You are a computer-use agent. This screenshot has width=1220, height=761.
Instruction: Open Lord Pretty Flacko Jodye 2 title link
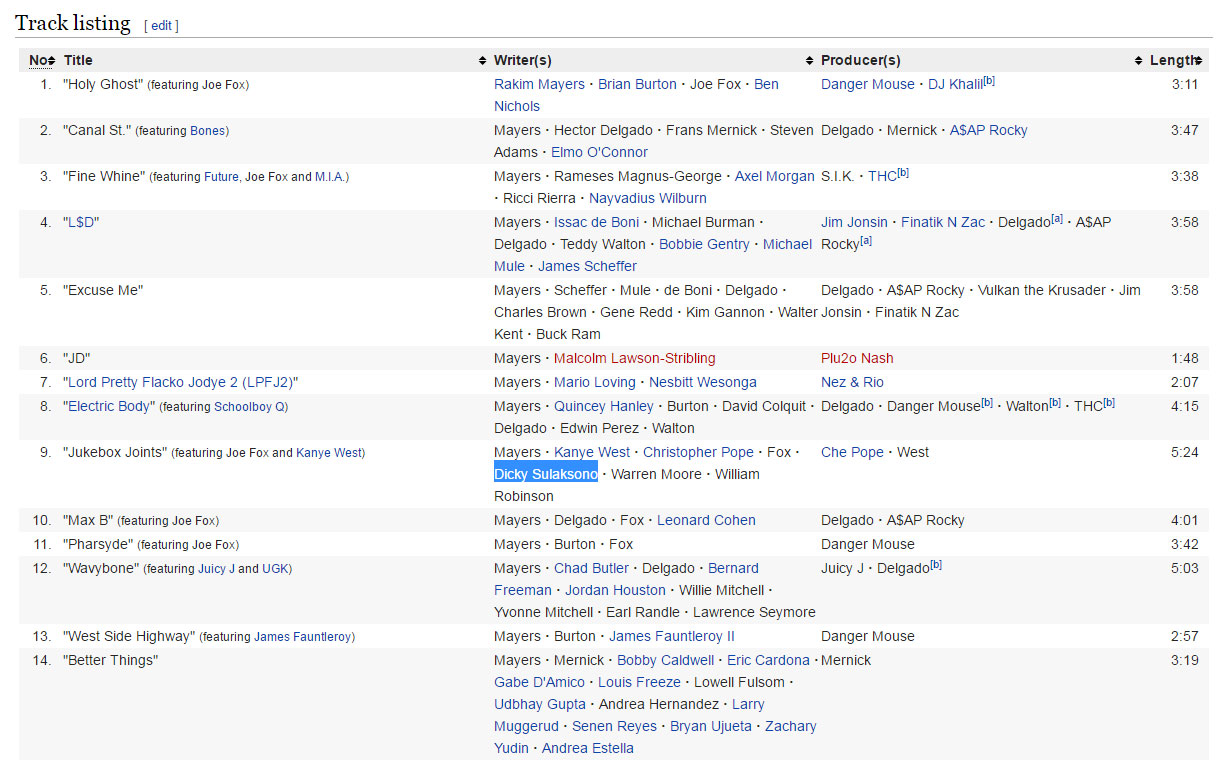click(181, 382)
